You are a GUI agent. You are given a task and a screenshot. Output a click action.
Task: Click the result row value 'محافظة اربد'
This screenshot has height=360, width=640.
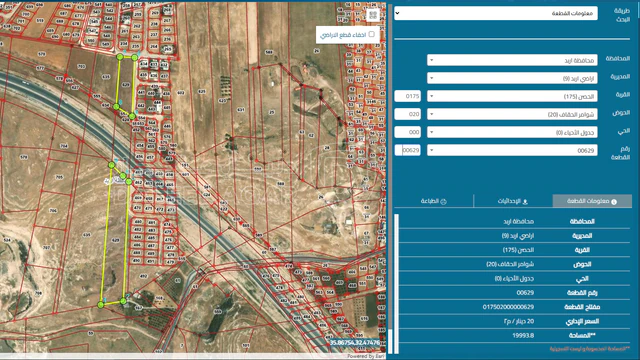tap(518, 221)
